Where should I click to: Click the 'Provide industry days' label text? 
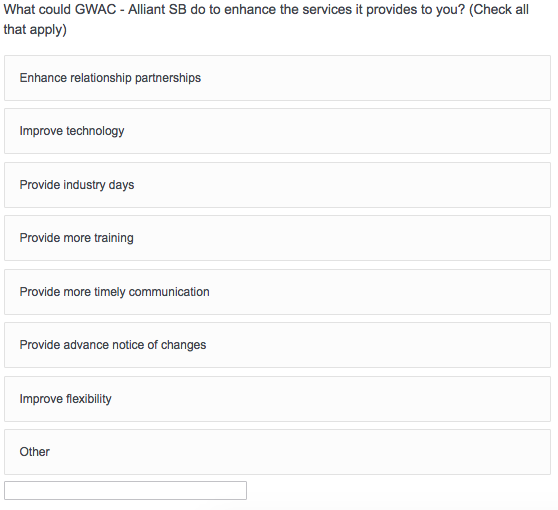pyautogui.click(x=77, y=185)
